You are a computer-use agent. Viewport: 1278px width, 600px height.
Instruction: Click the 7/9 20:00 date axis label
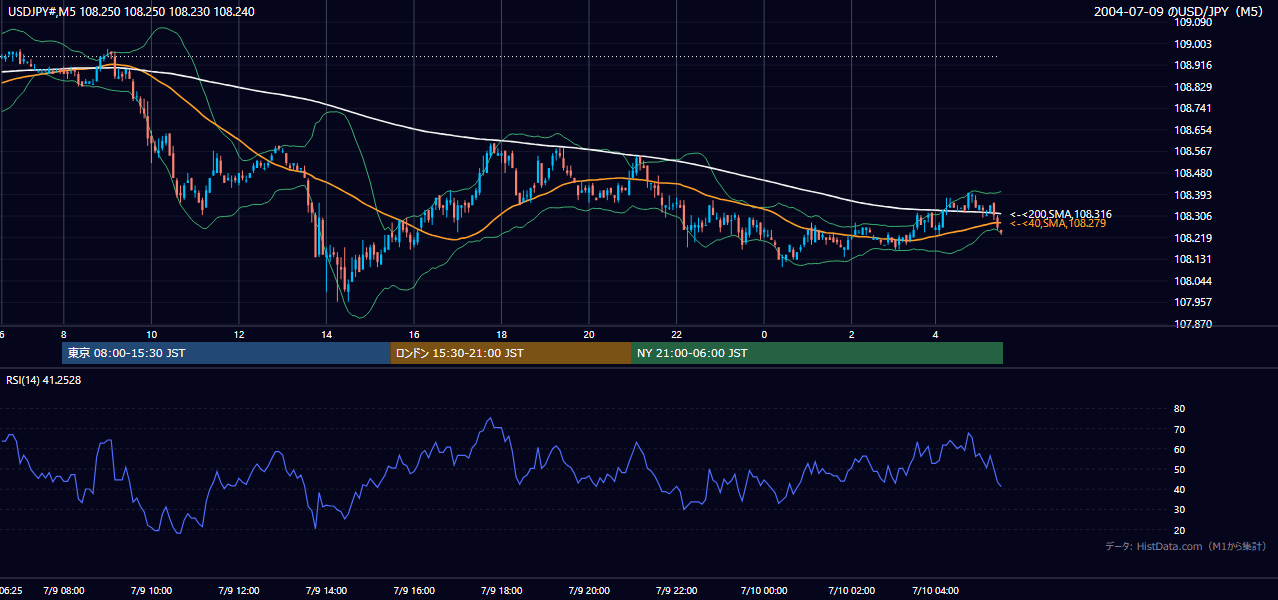(589, 591)
